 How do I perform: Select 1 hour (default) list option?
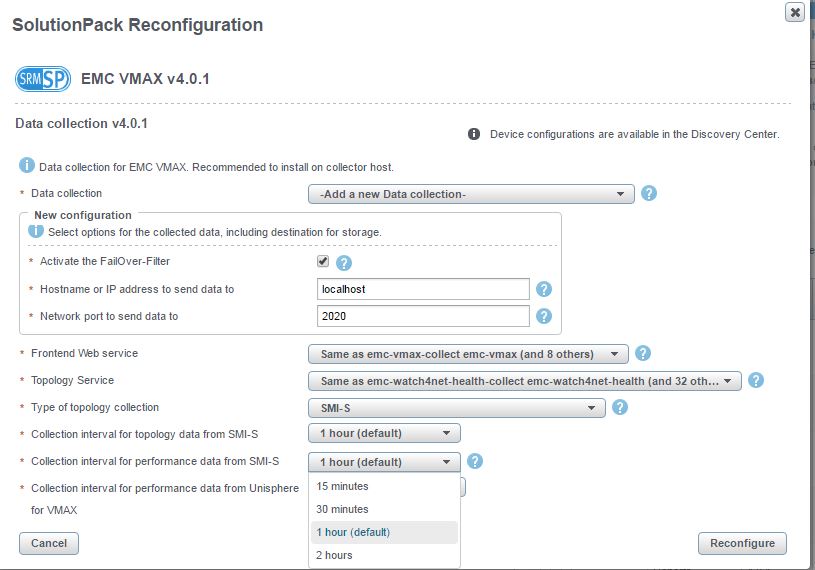384,532
